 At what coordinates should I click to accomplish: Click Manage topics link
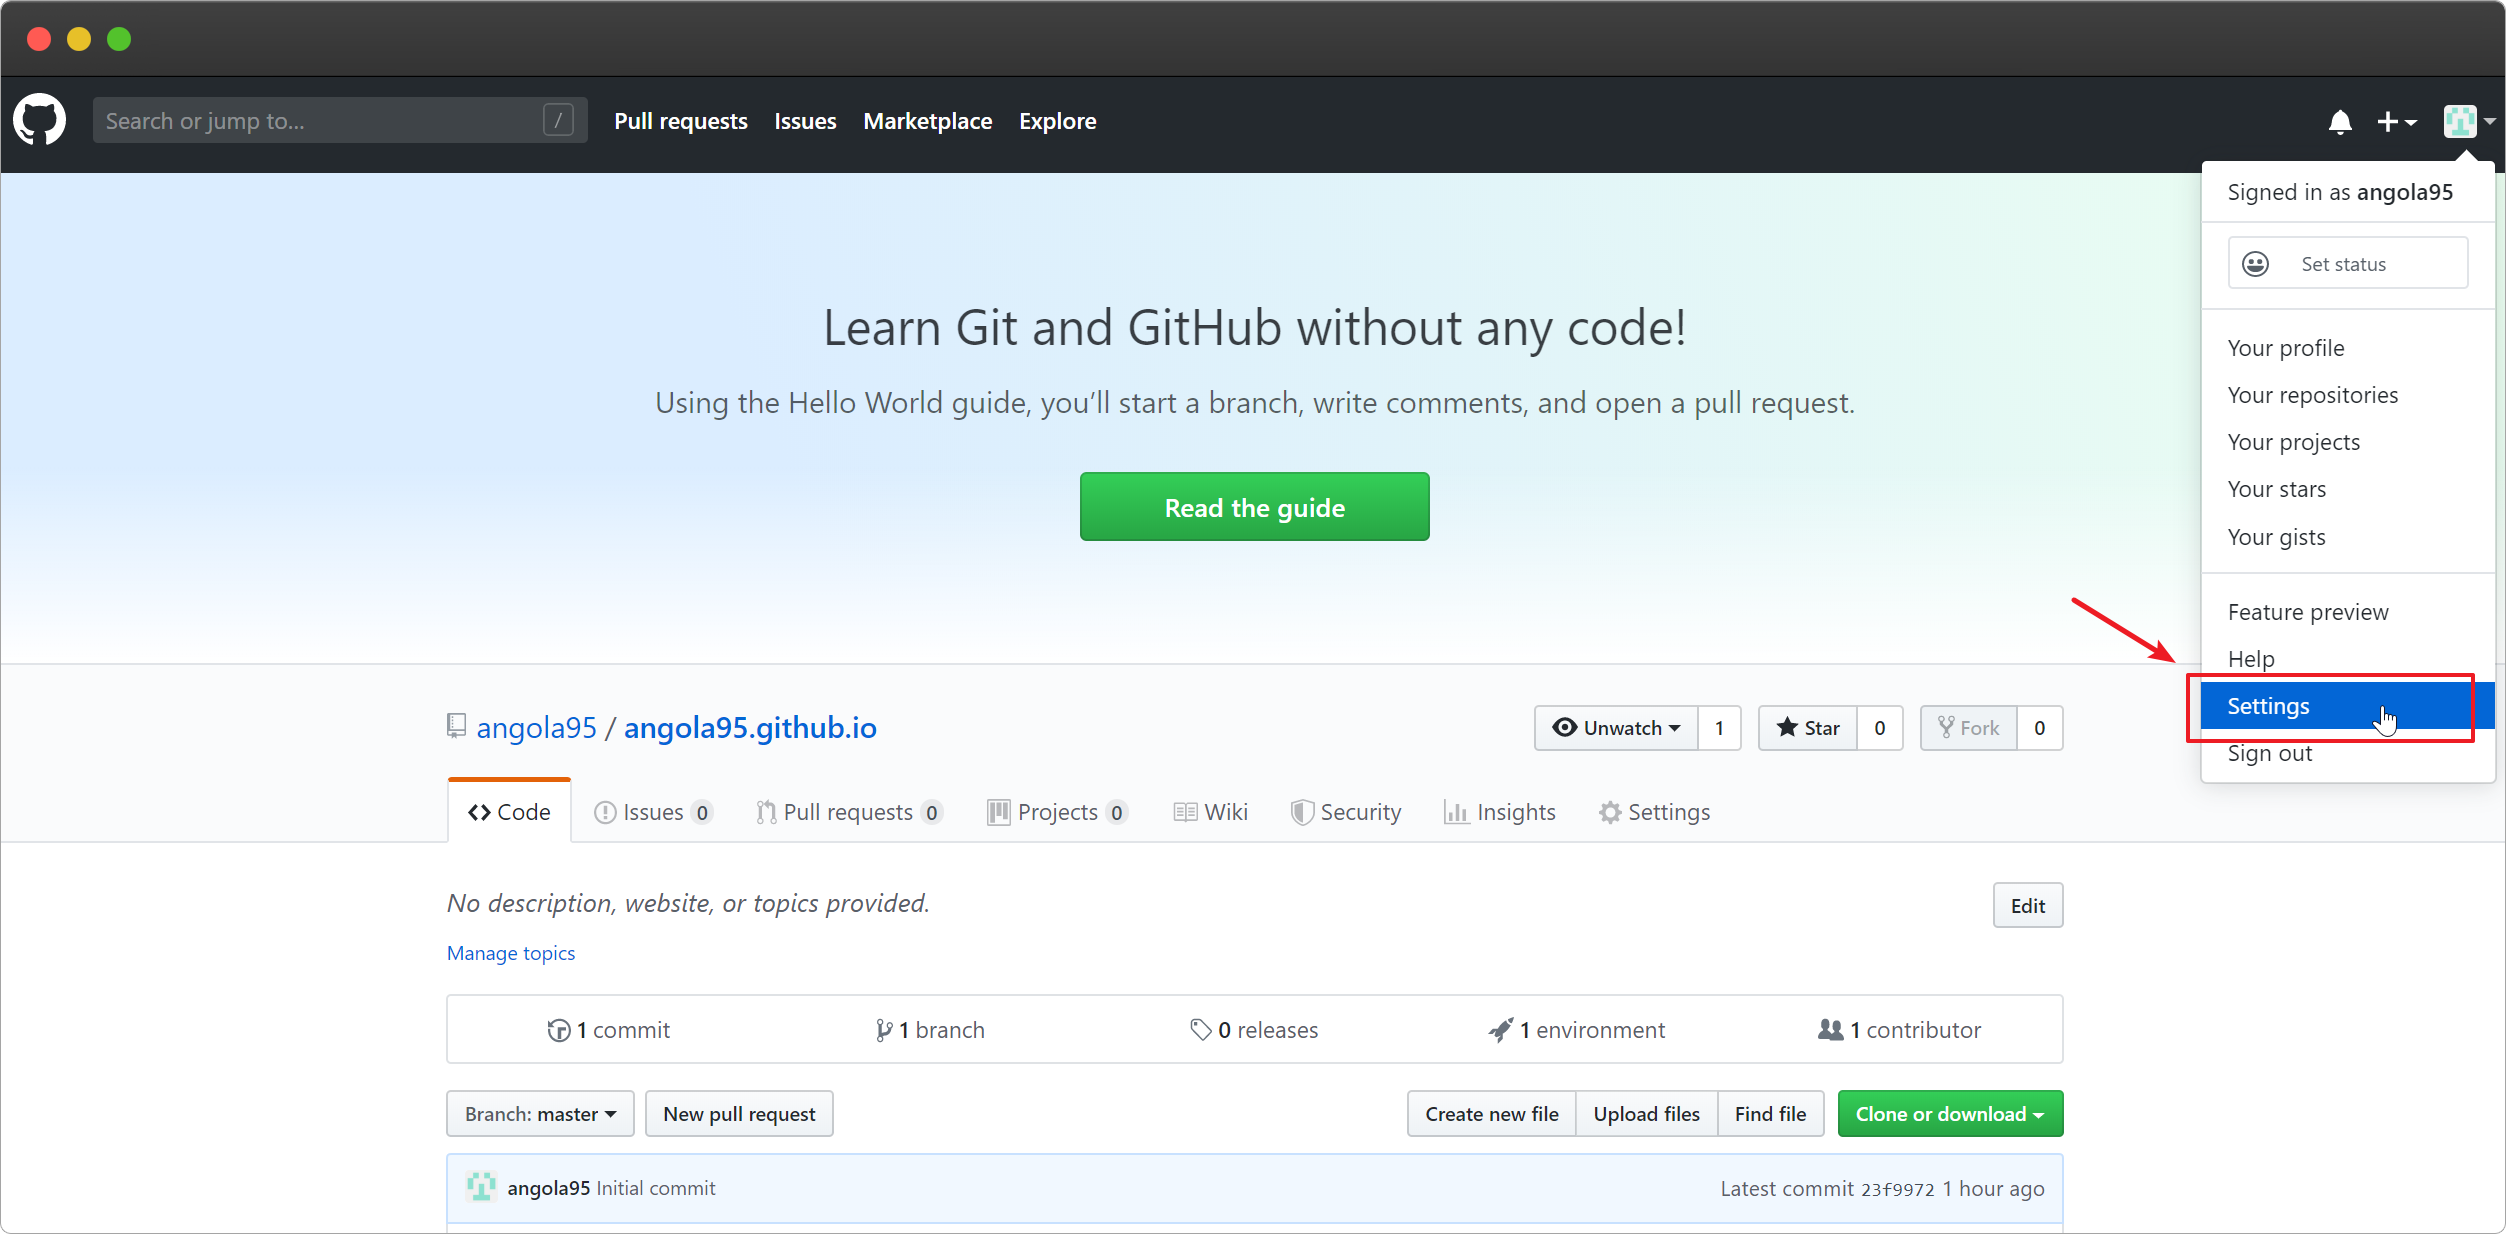tap(511, 953)
